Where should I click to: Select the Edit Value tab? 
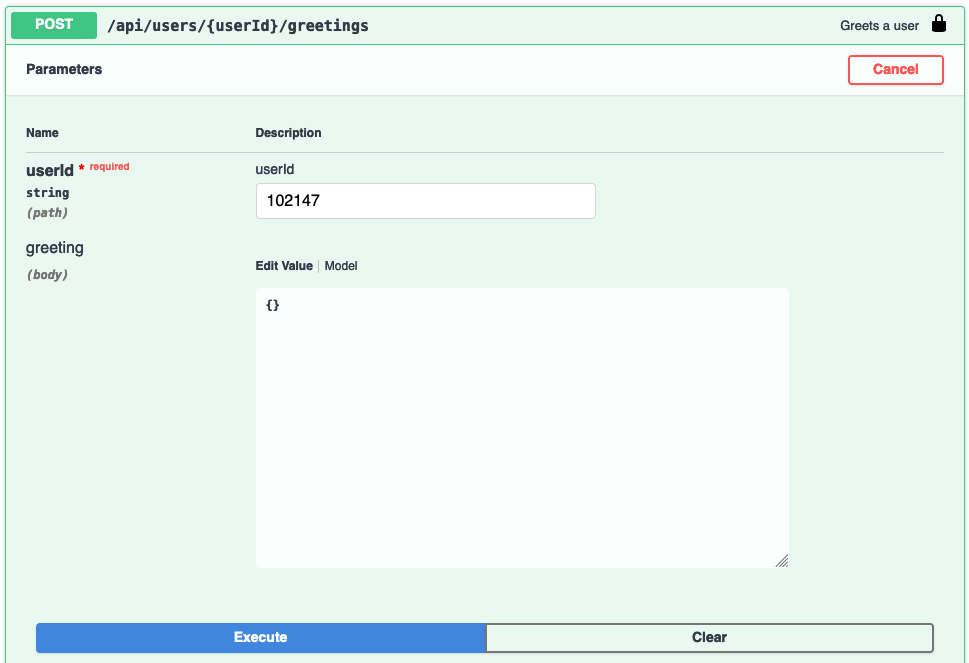click(x=283, y=265)
